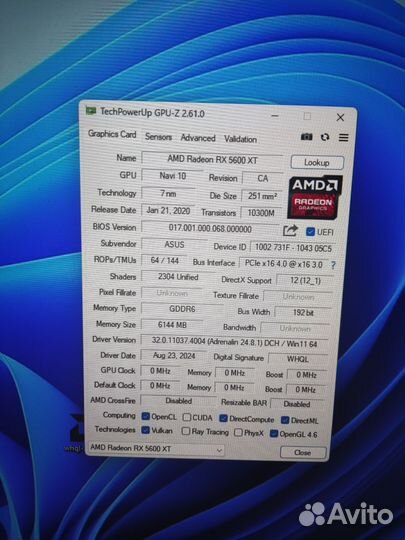Toggle the UEFI checkbox
This screenshot has height=540, width=405.
click(310, 231)
